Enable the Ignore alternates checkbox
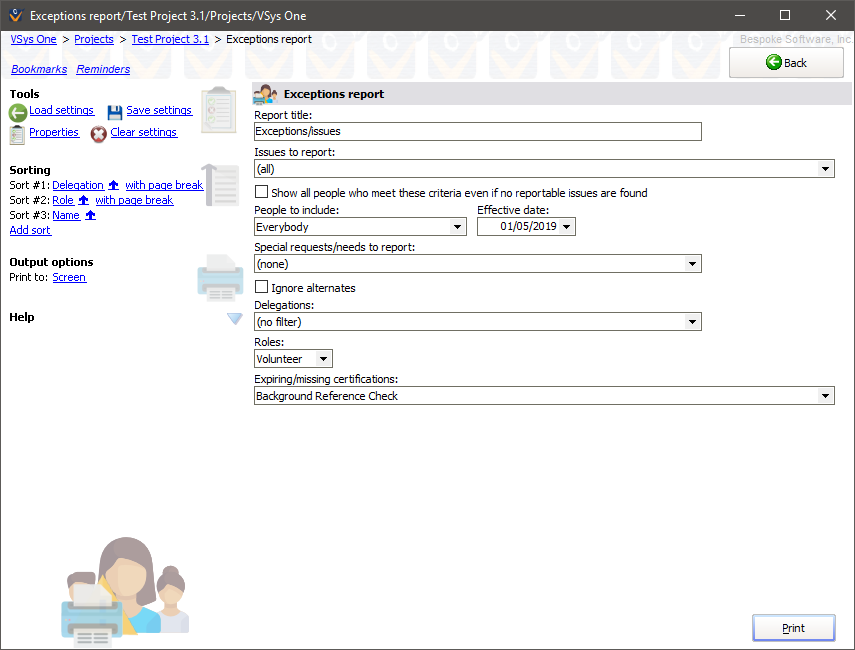Screen dimensions: 855x650 (x=259, y=287)
